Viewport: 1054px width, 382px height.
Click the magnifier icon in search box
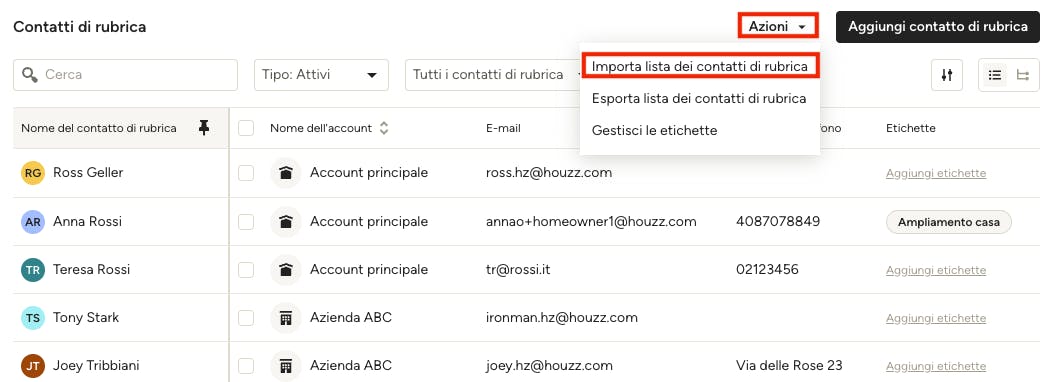(30, 75)
